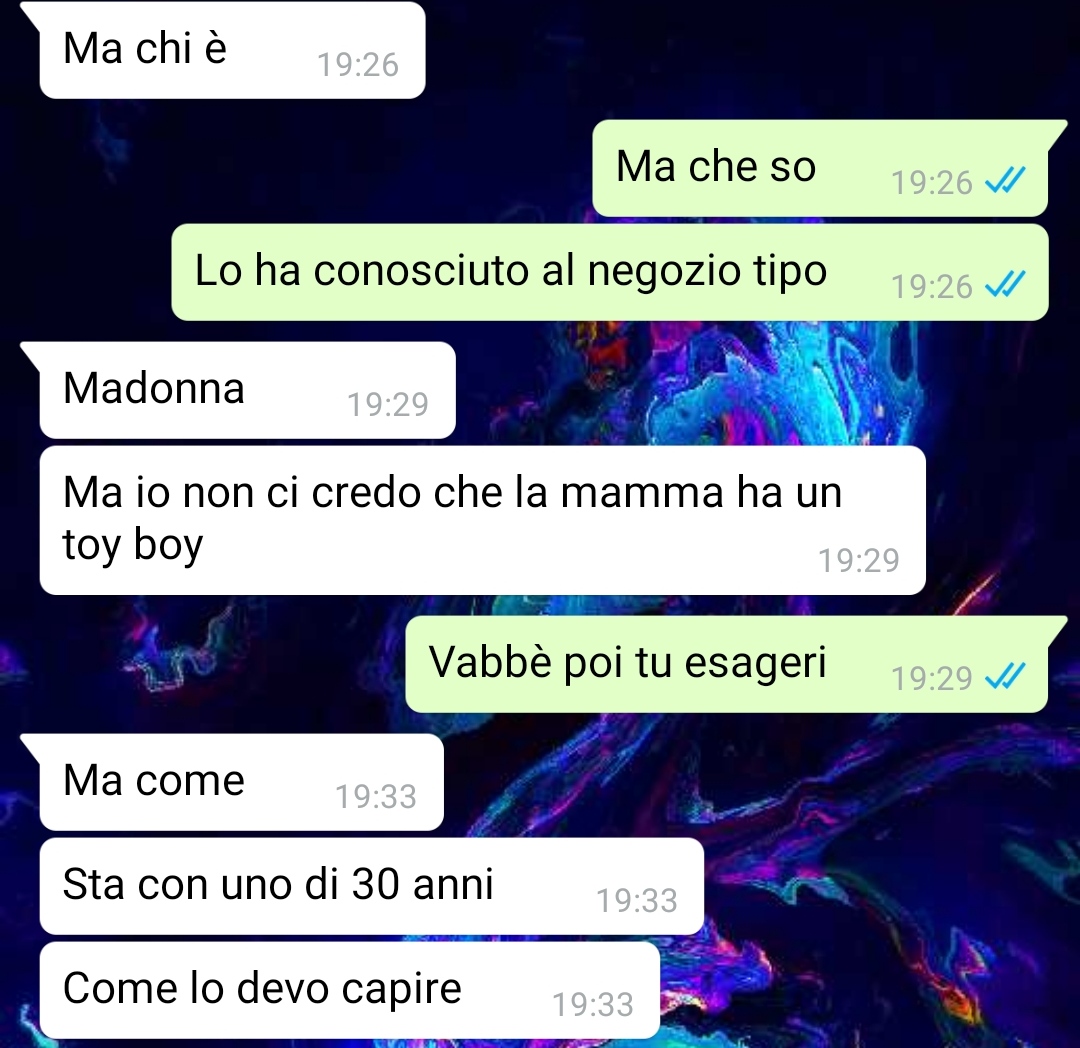Image resolution: width=1080 pixels, height=1048 pixels.
Task: Tap the "toy boy" message bubble
Action: [482, 521]
